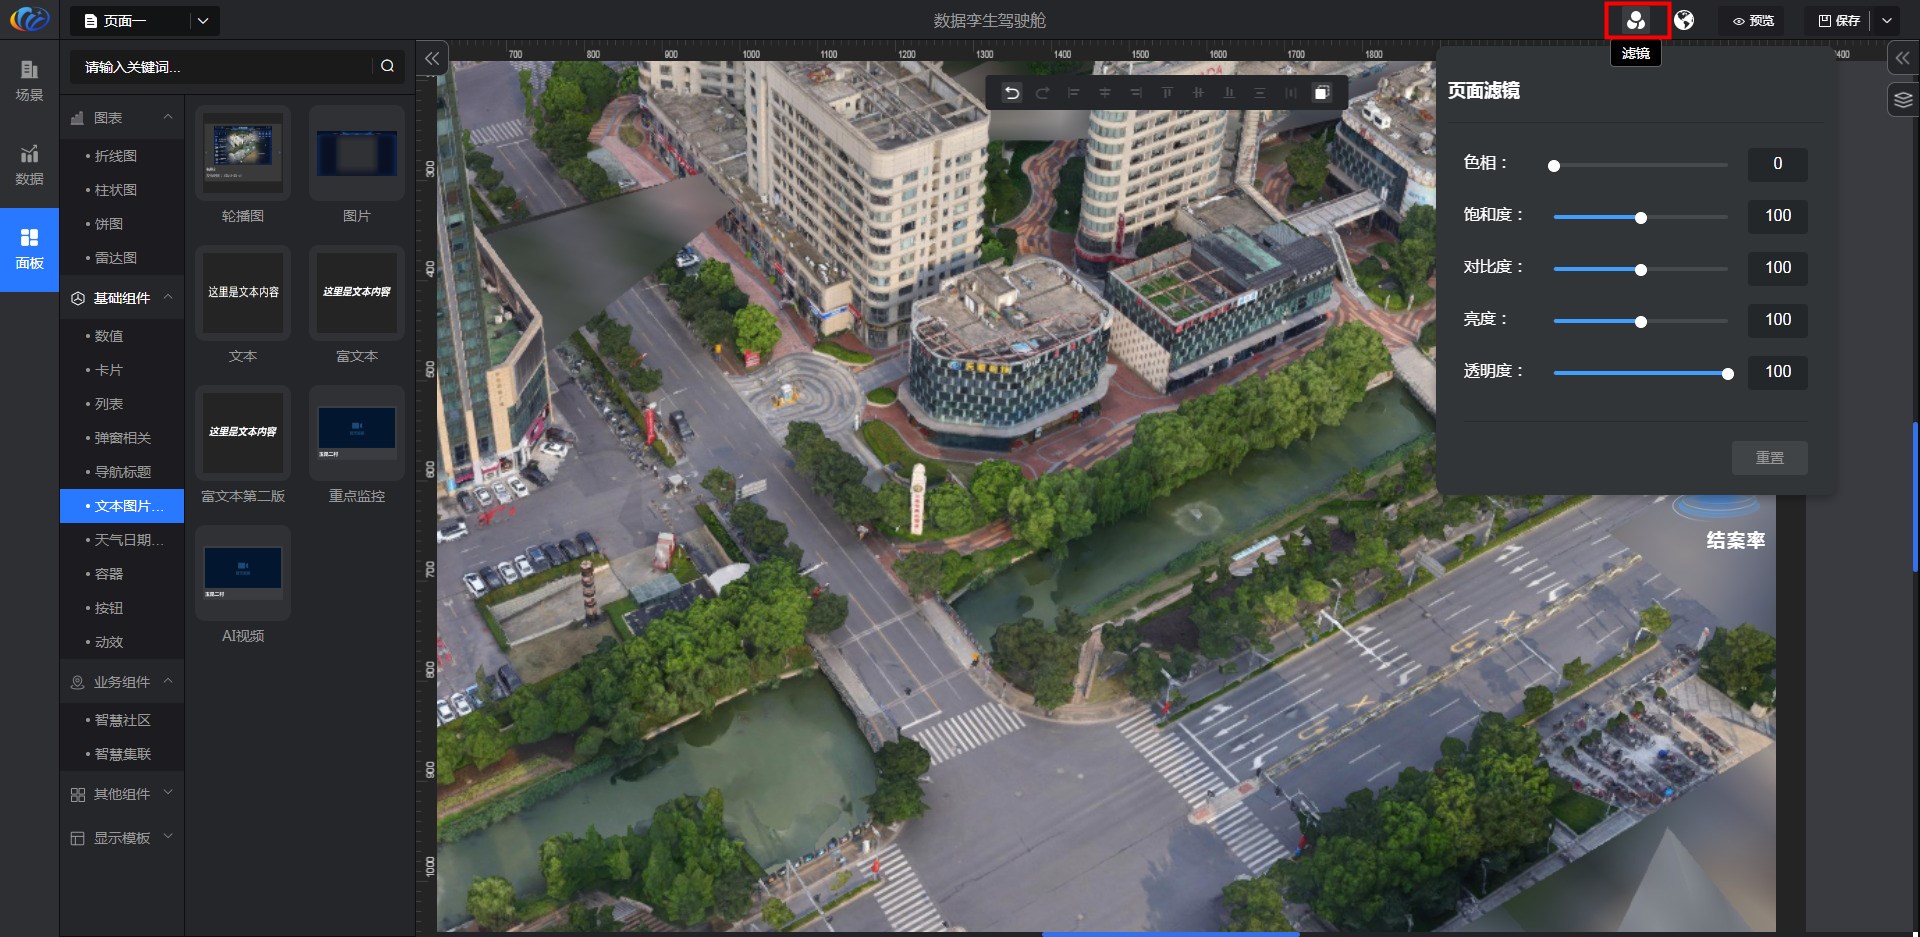The width and height of the screenshot is (1920, 937).
Task: Select the 轮播图 component thumbnail
Action: point(243,153)
